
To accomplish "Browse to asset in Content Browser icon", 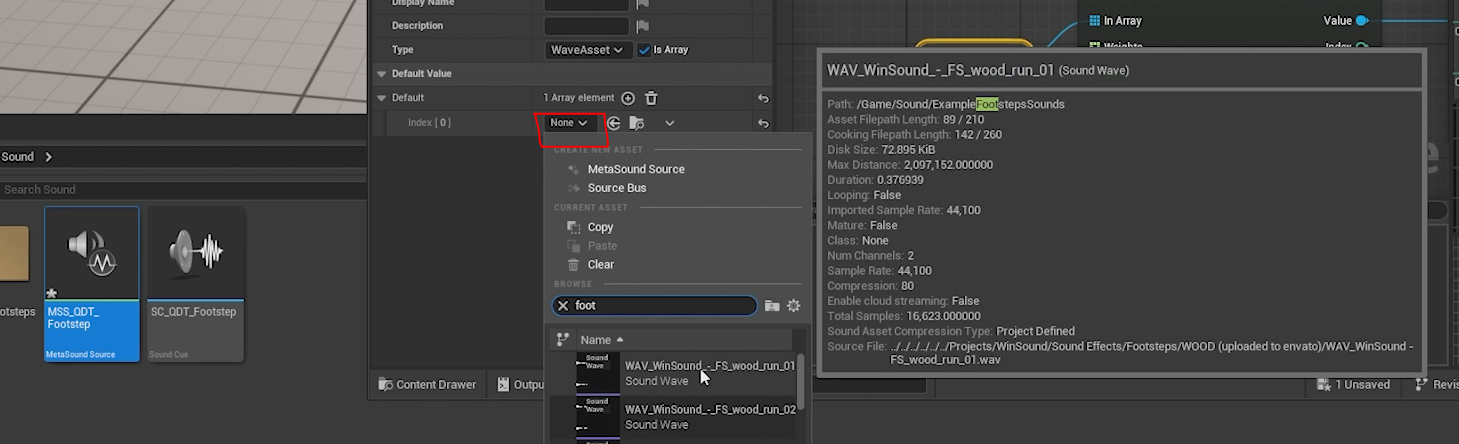I will coord(636,123).
